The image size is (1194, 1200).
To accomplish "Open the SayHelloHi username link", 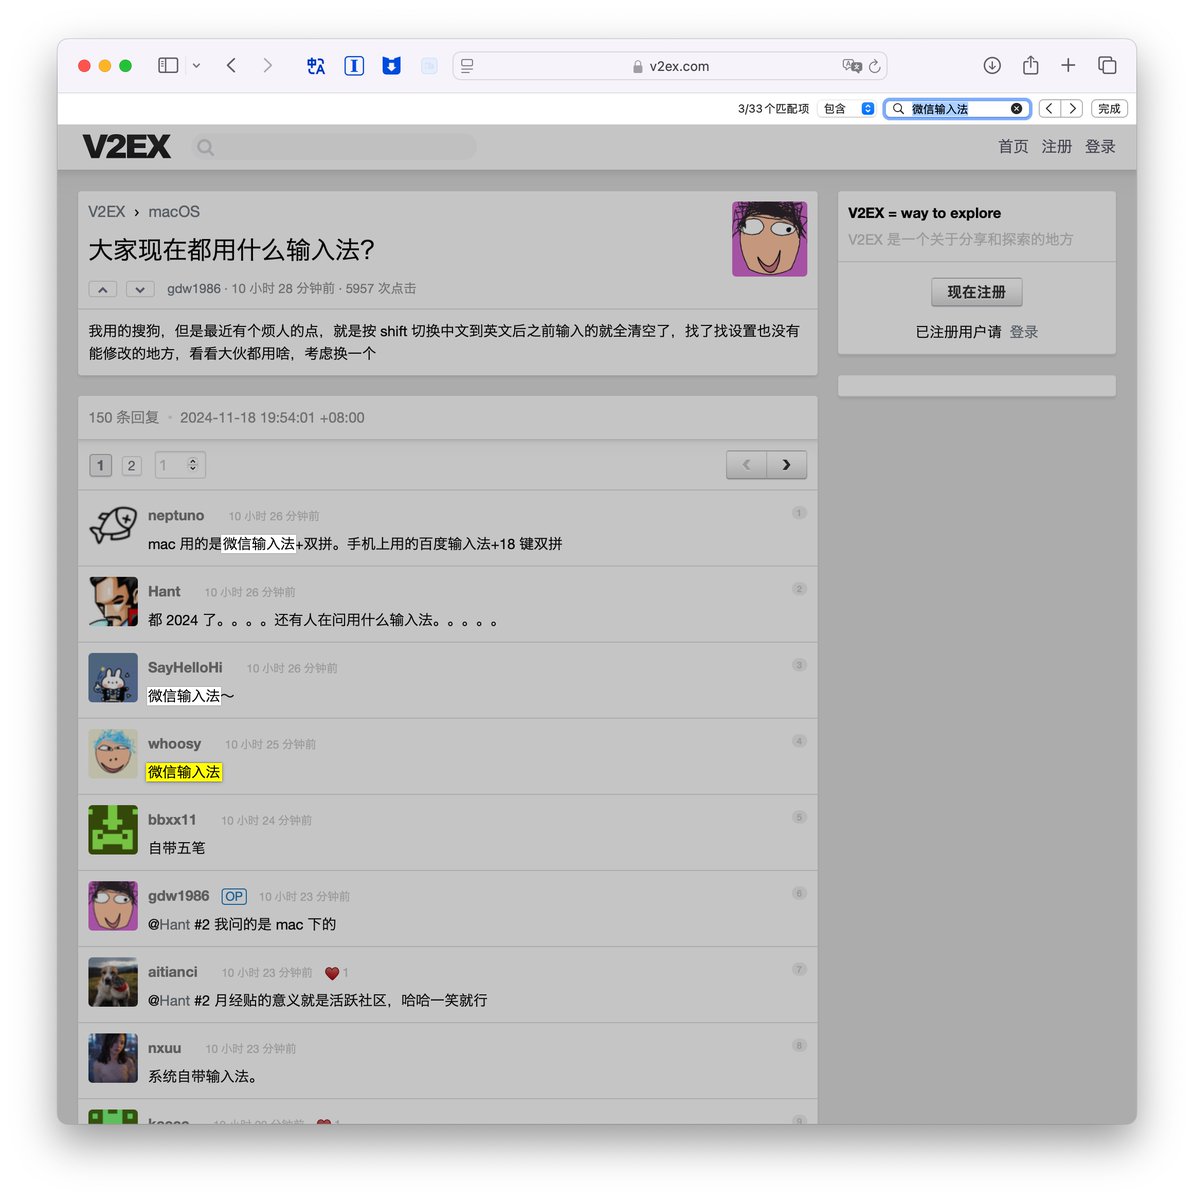I will pyautogui.click(x=185, y=668).
